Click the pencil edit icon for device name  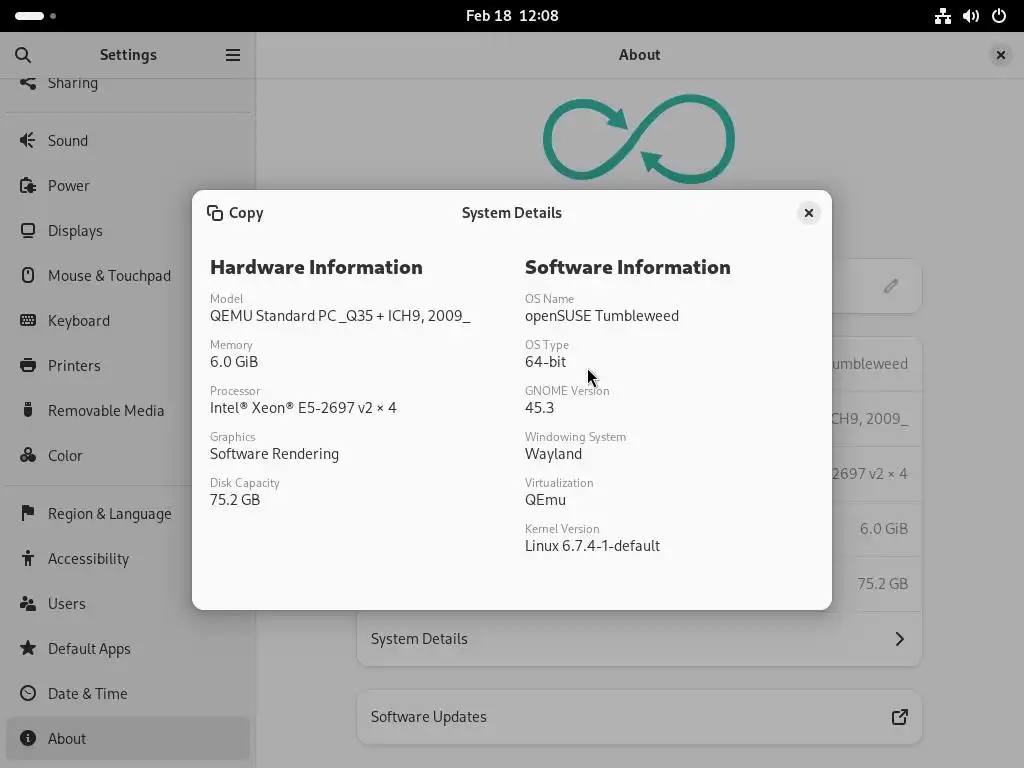[891, 286]
